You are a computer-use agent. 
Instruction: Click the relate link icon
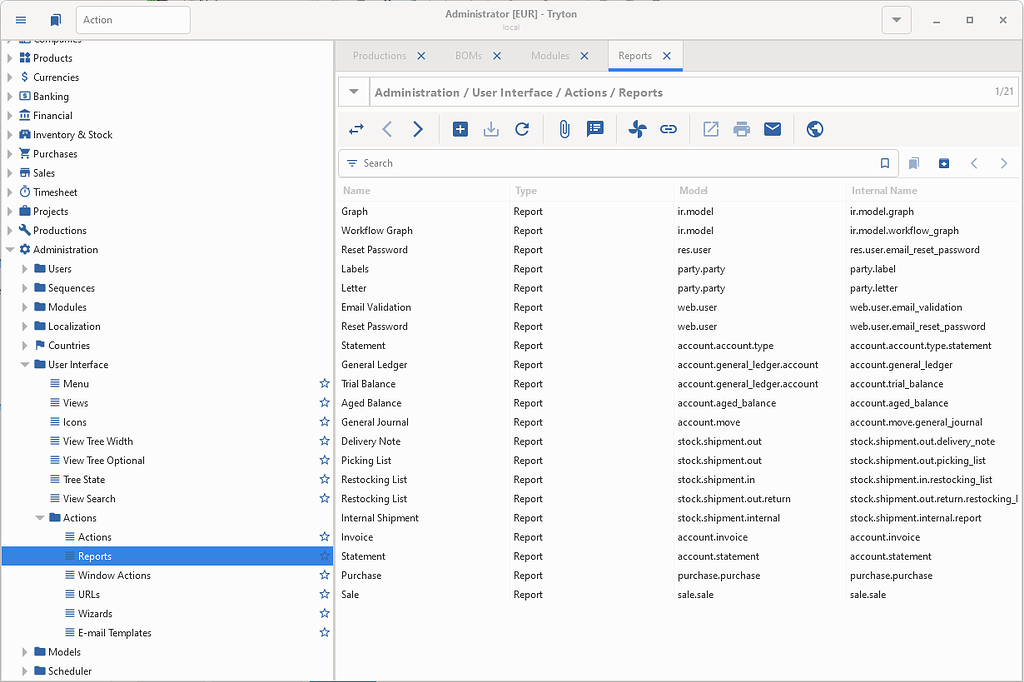click(x=669, y=129)
